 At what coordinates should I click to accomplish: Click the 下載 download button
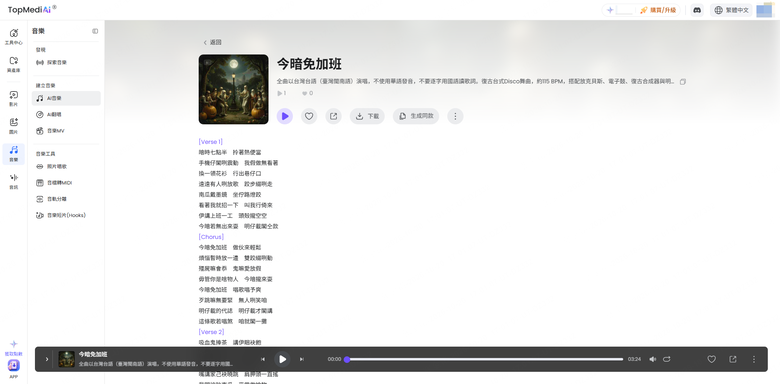pos(367,116)
